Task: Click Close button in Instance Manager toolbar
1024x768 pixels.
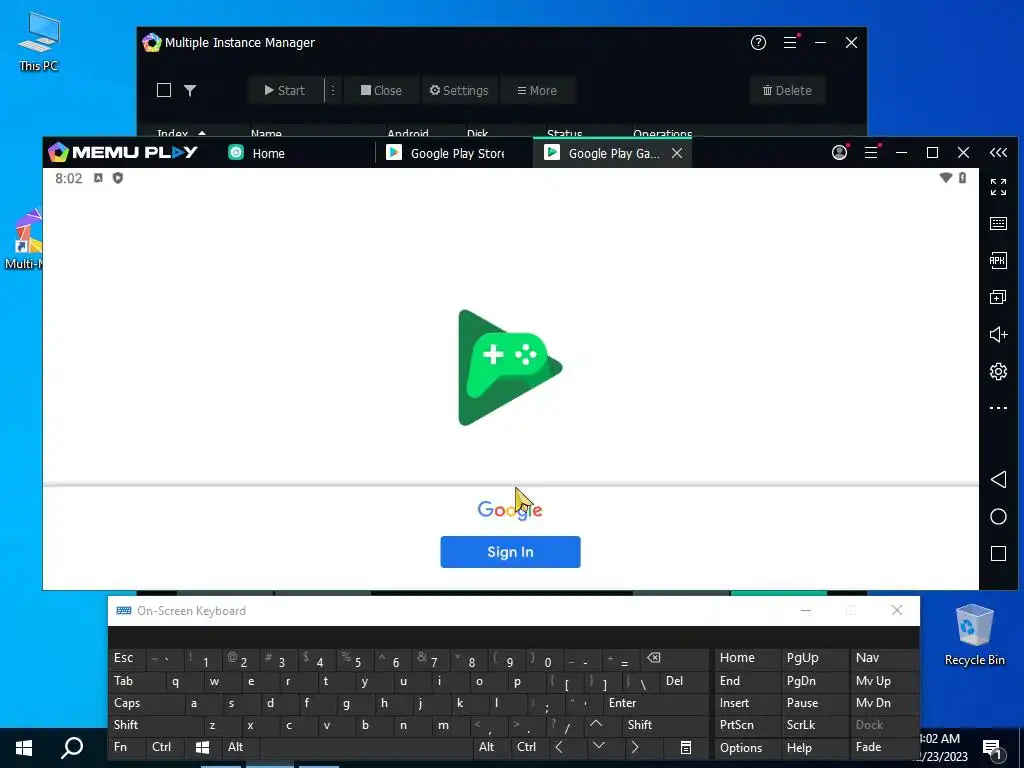Action: [x=381, y=90]
